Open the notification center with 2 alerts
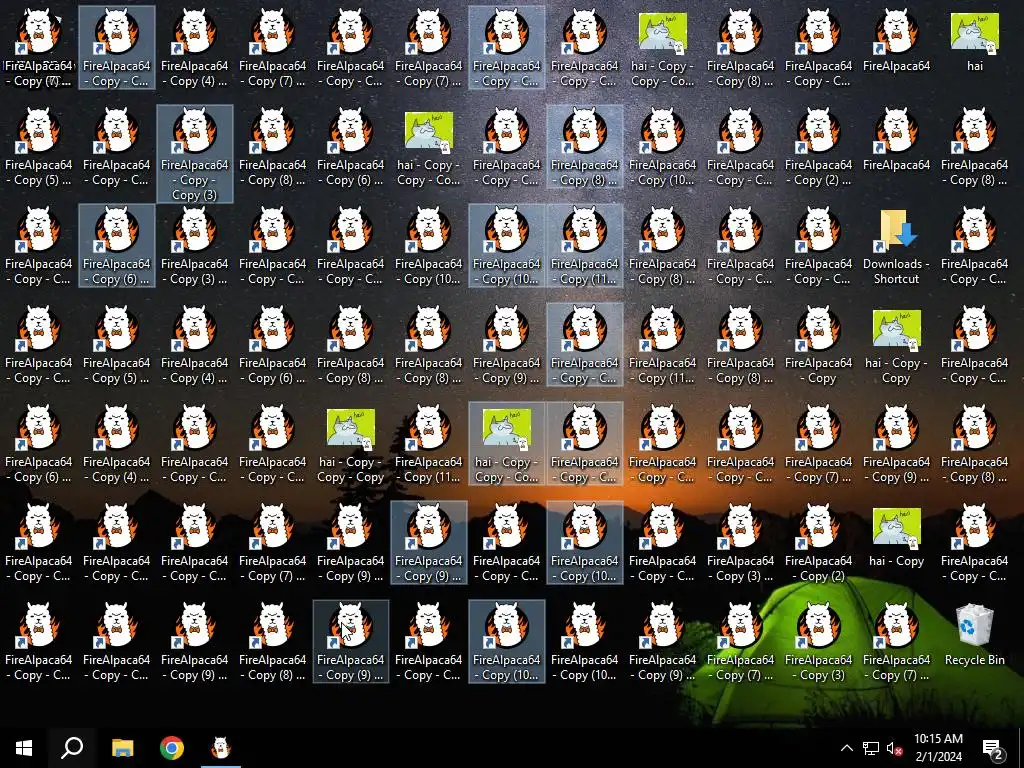 pos(993,748)
